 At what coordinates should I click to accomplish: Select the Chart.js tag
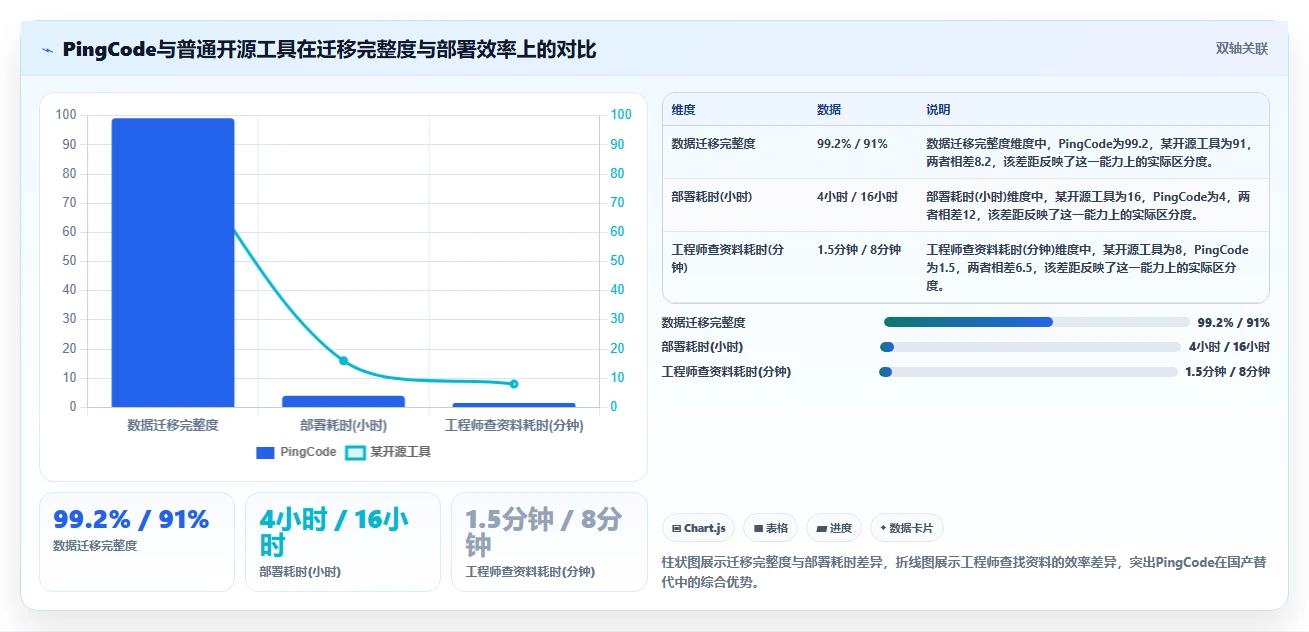click(699, 528)
